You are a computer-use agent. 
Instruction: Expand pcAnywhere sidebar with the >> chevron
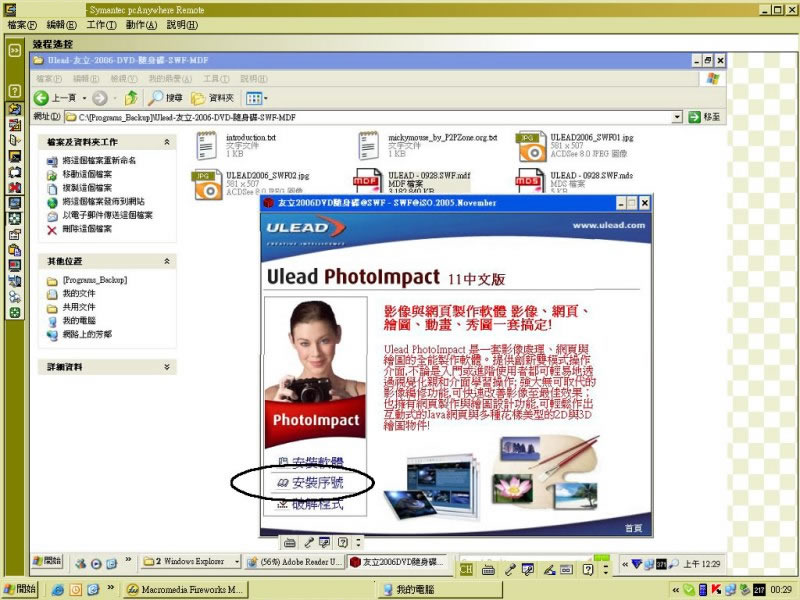[x=15, y=50]
